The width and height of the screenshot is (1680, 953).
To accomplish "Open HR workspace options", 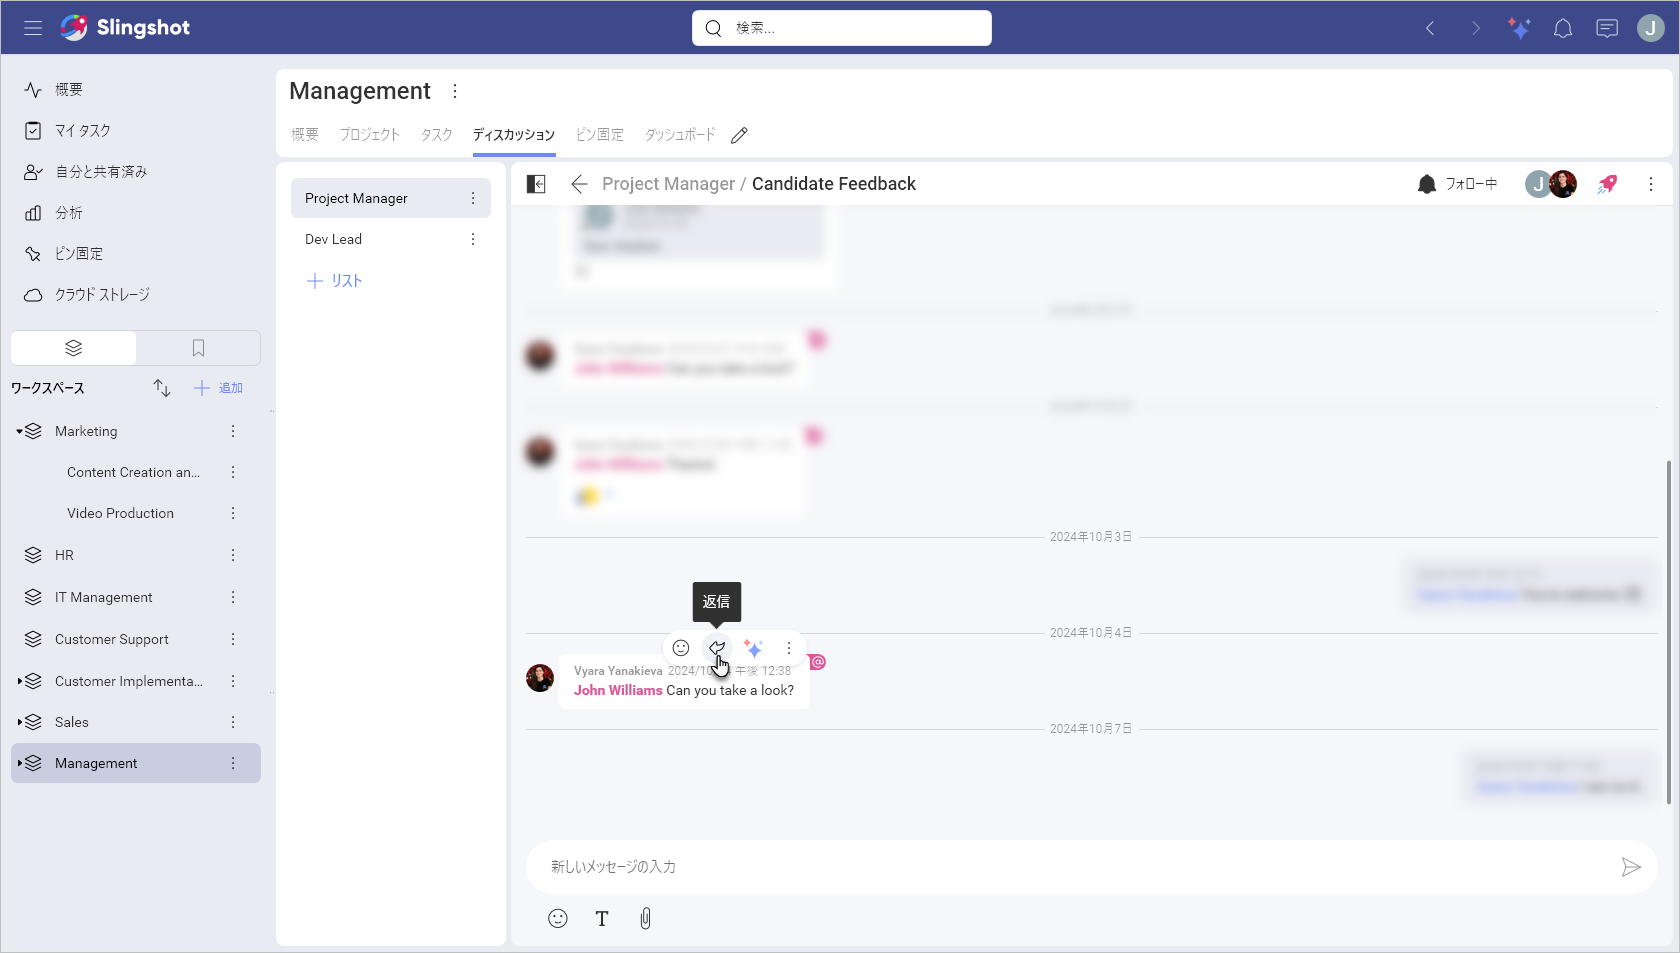I will point(233,555).
